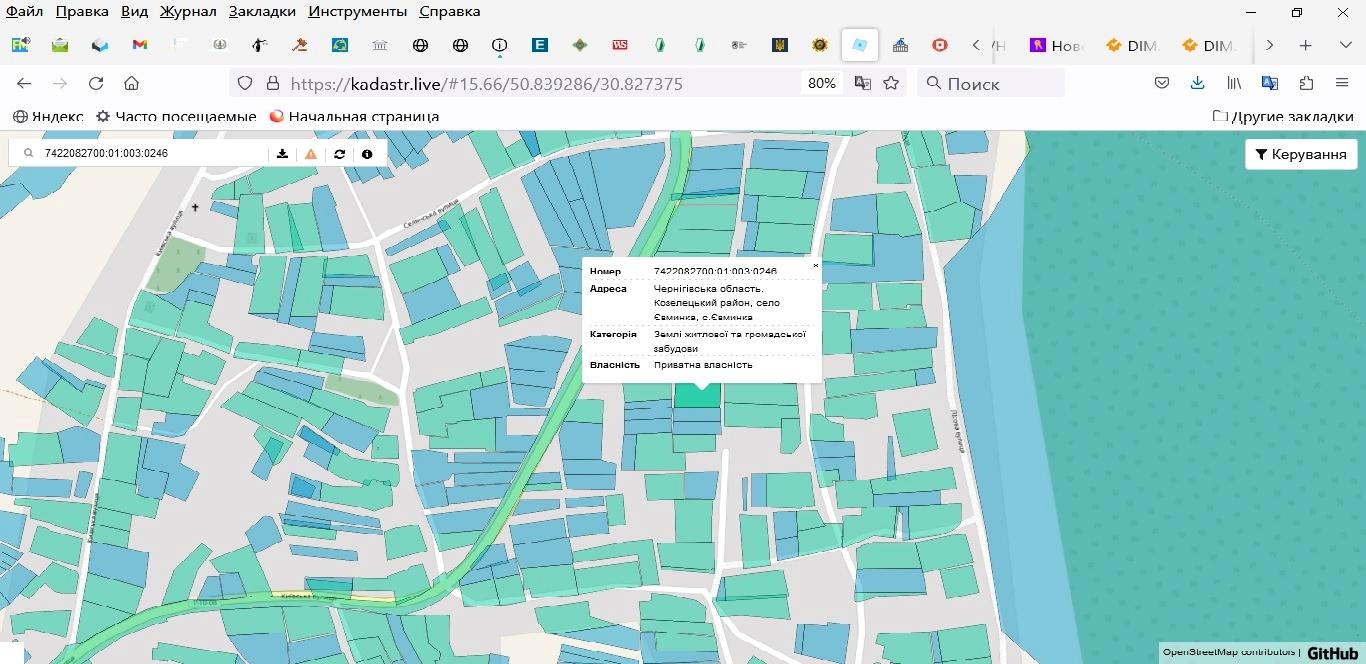Click the info circle icon in map toolbar

click(367, 154)
